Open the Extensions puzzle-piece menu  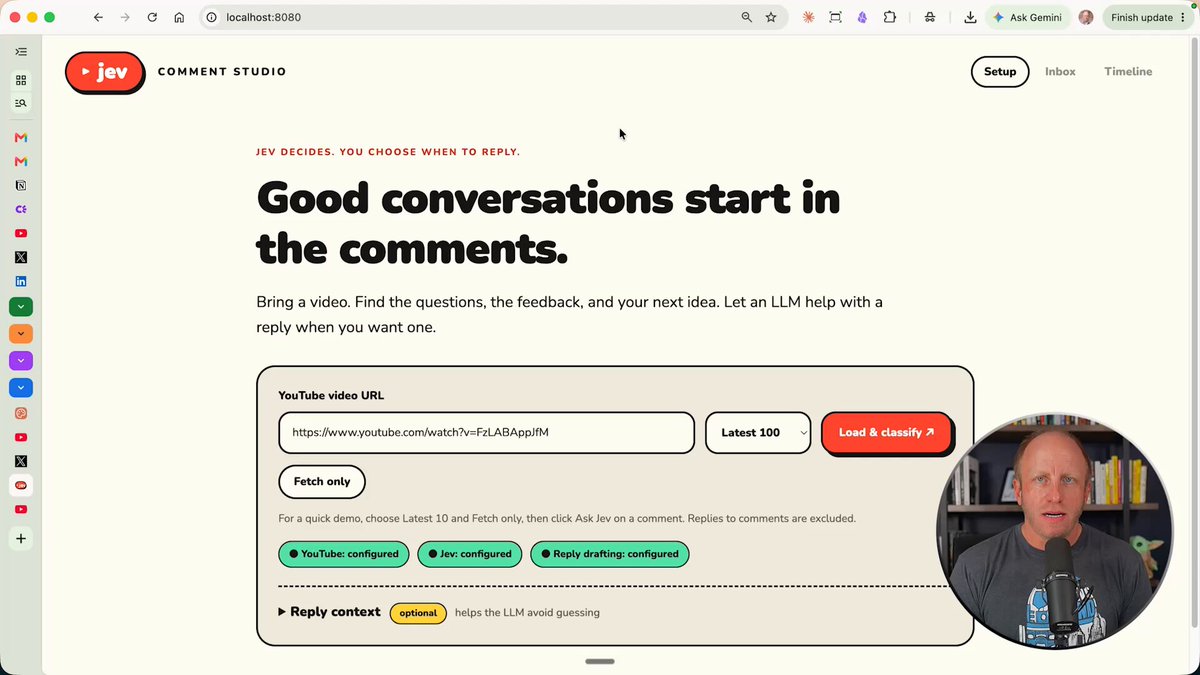tap(890, 17)
